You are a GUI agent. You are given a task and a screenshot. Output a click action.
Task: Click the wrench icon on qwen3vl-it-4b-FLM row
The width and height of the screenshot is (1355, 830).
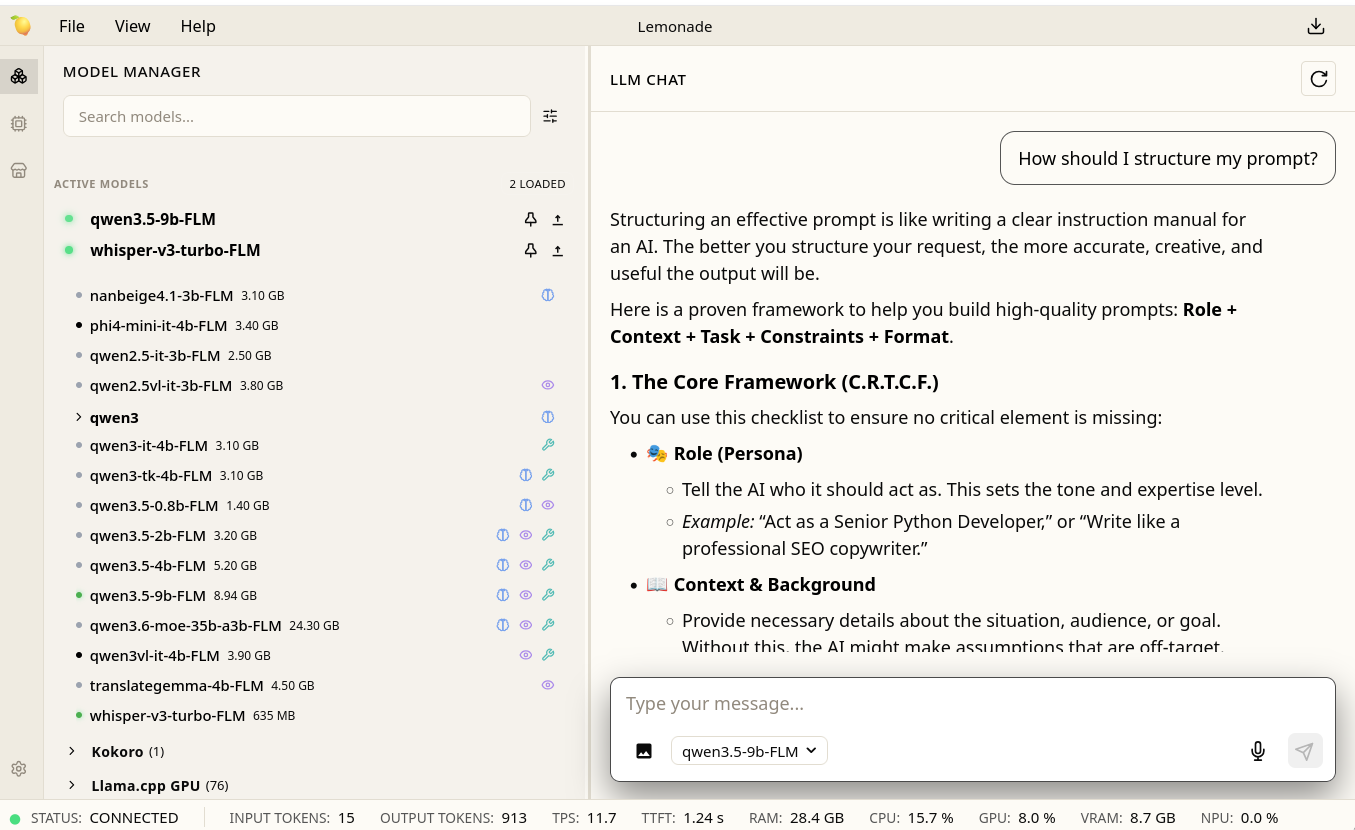coord(548,655)
